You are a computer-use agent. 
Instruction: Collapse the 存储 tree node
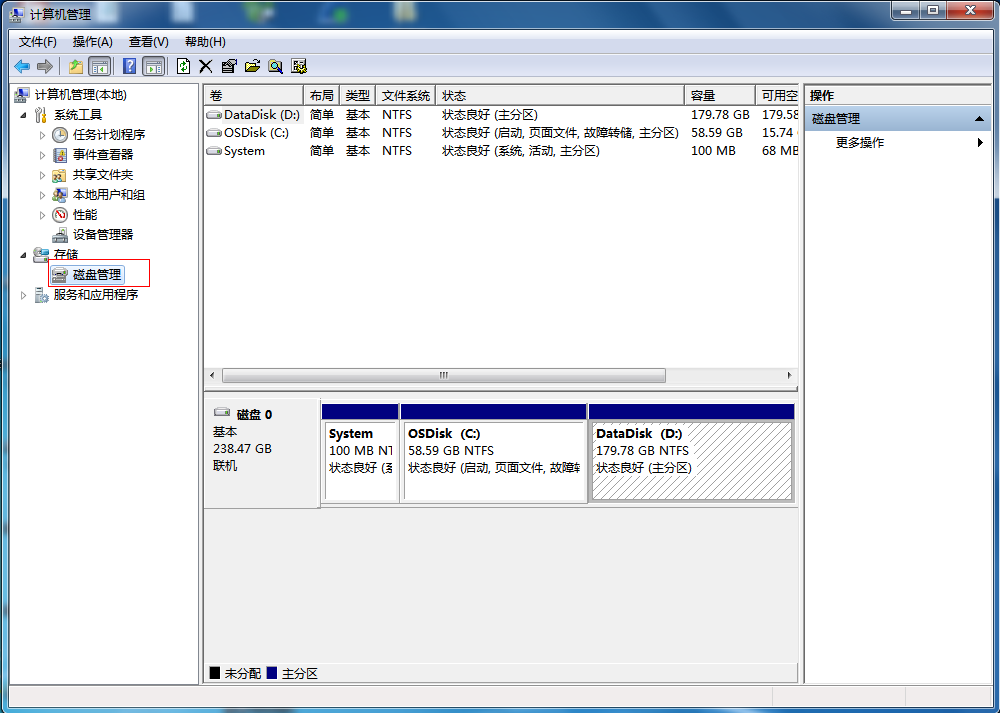[24, 255]
